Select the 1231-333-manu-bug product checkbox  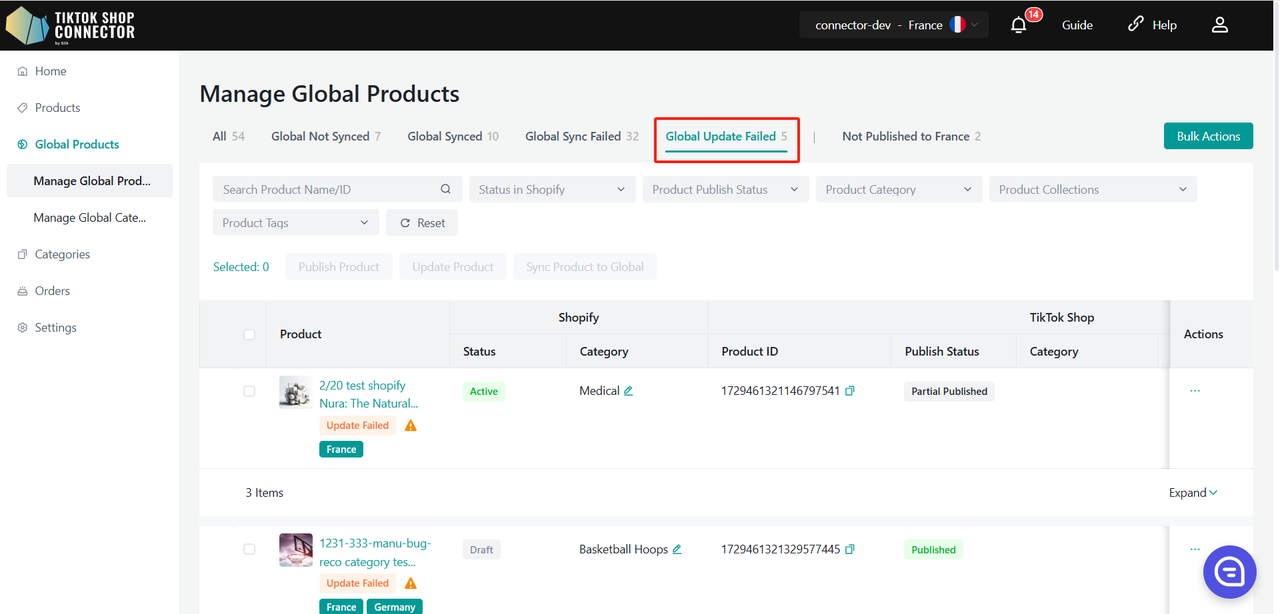coord(249,549)
